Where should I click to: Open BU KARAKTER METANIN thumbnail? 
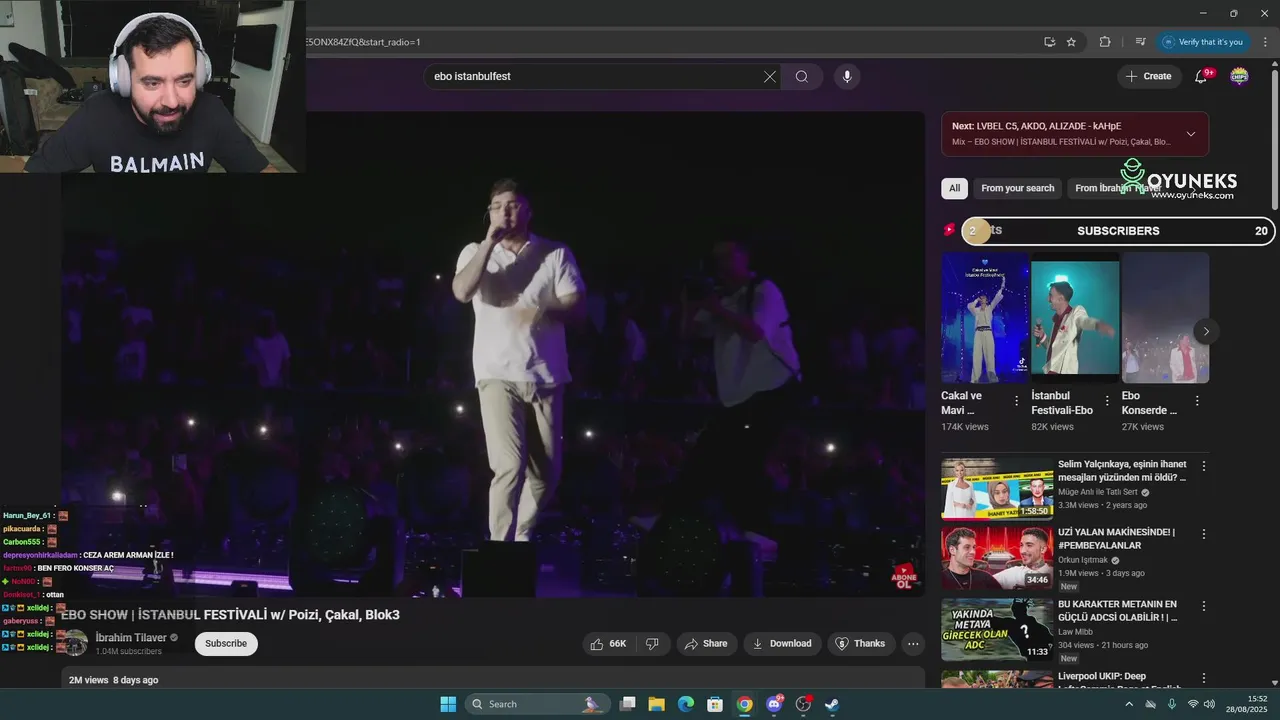pyautogui.click(x=997, y=629)
